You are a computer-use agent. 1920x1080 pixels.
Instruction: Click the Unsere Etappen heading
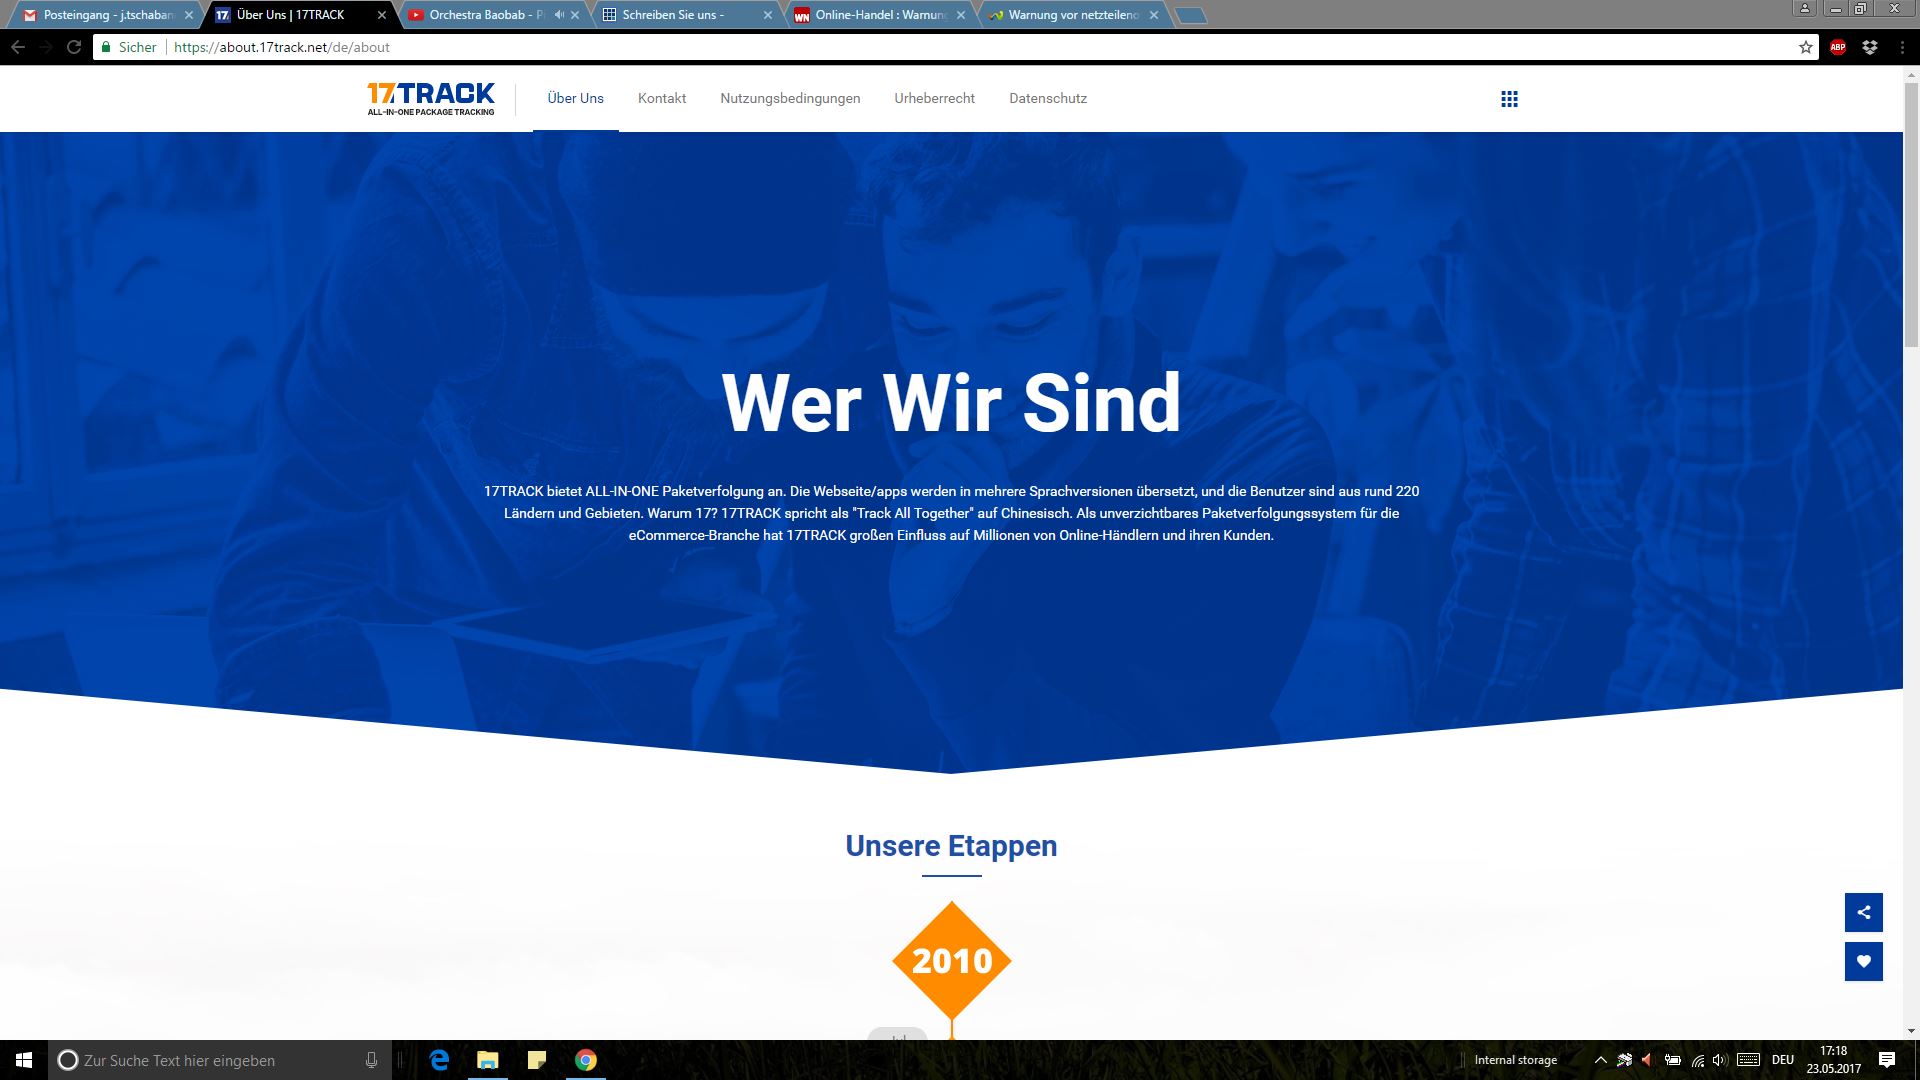click(x=951, y=846)
